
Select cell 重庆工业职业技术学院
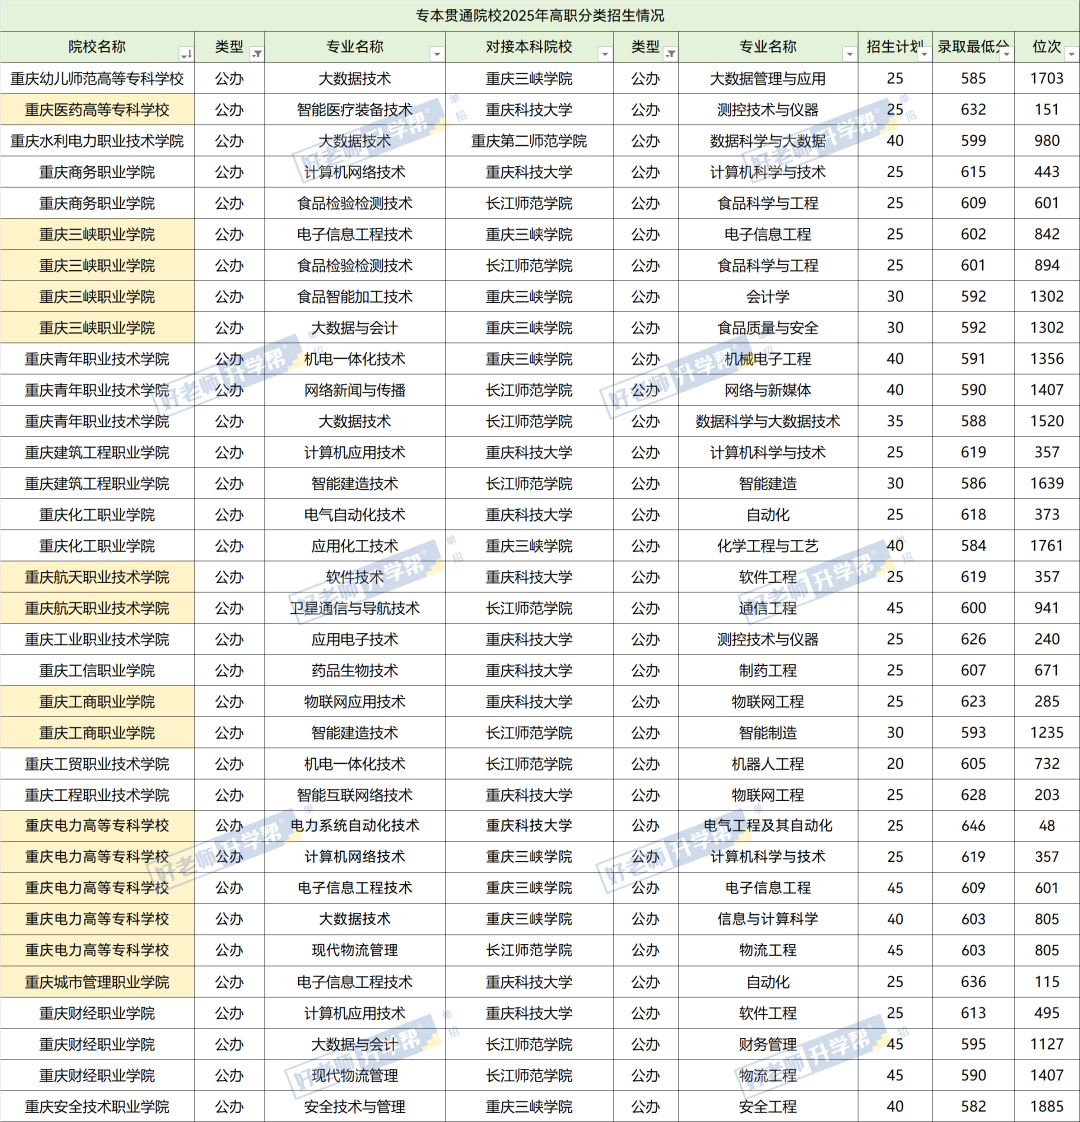click(97, 639)
